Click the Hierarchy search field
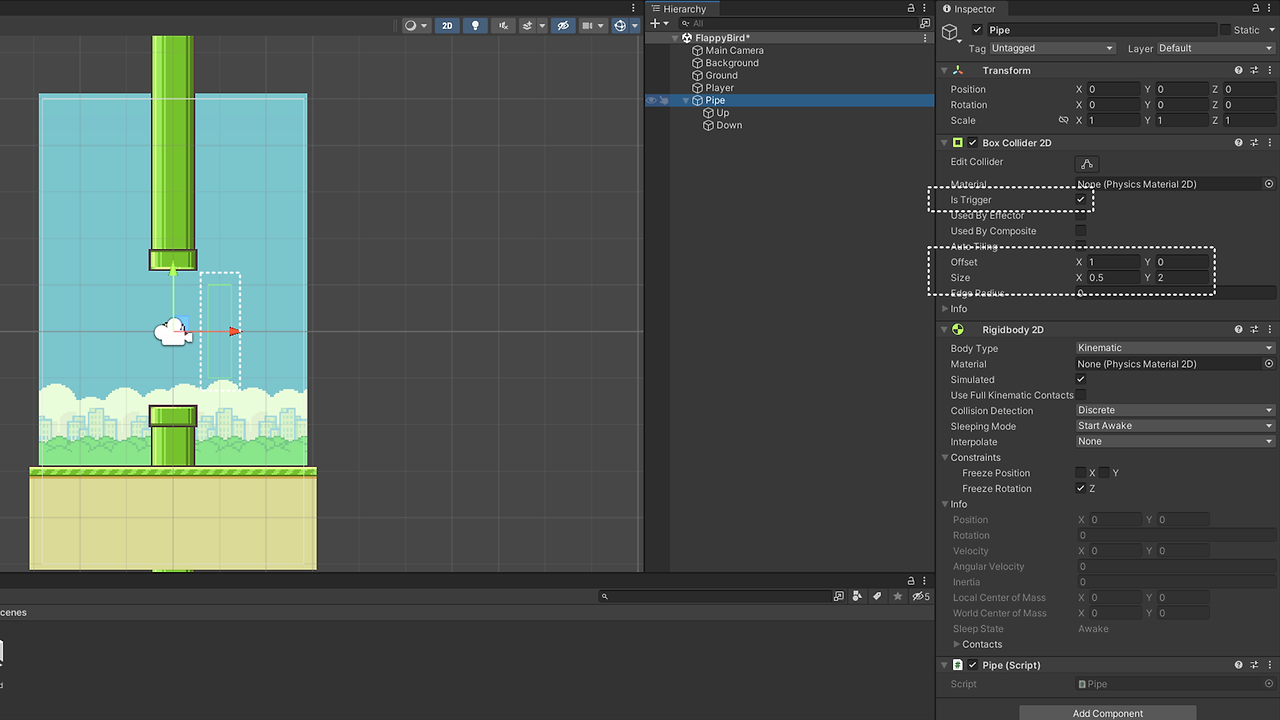The width and height of the screenshot is (1280, 720). point(798,23)
